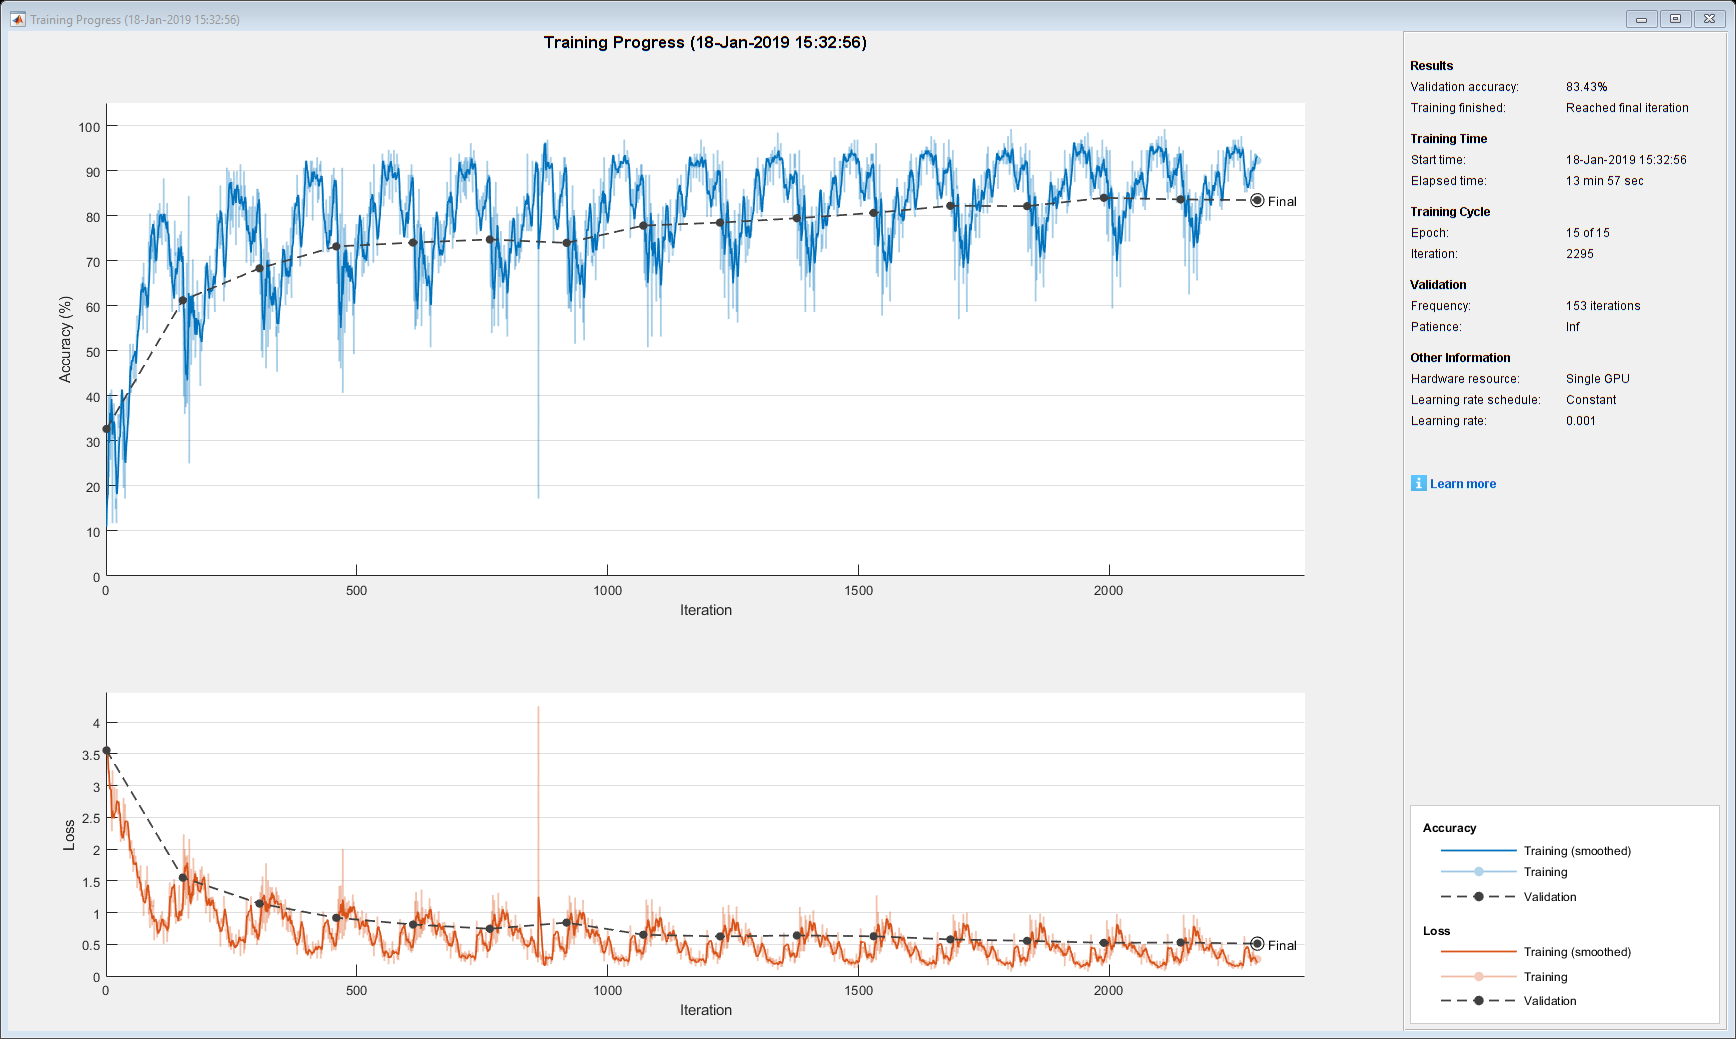Click Accuracy Training legend marker
Viewport: 1736px width, 1039px height.
tap(1479, 872)
